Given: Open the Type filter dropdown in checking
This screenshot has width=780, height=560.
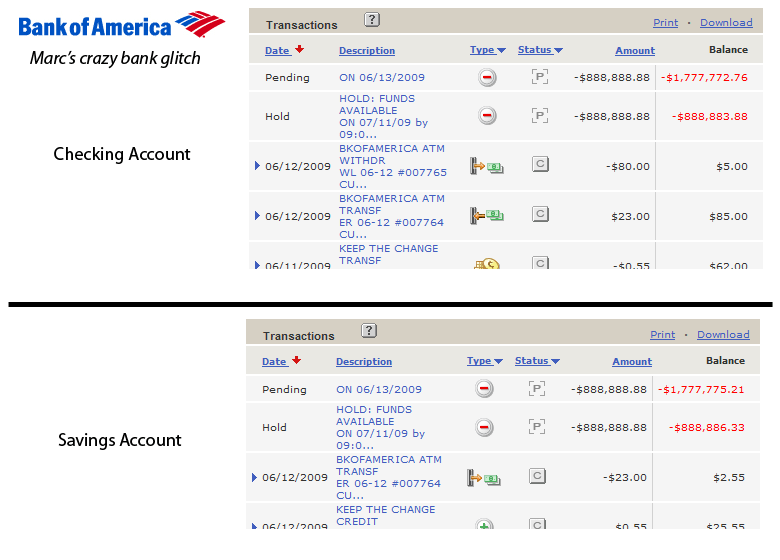Looking at the screenshot, I should (x=488, y=50).
